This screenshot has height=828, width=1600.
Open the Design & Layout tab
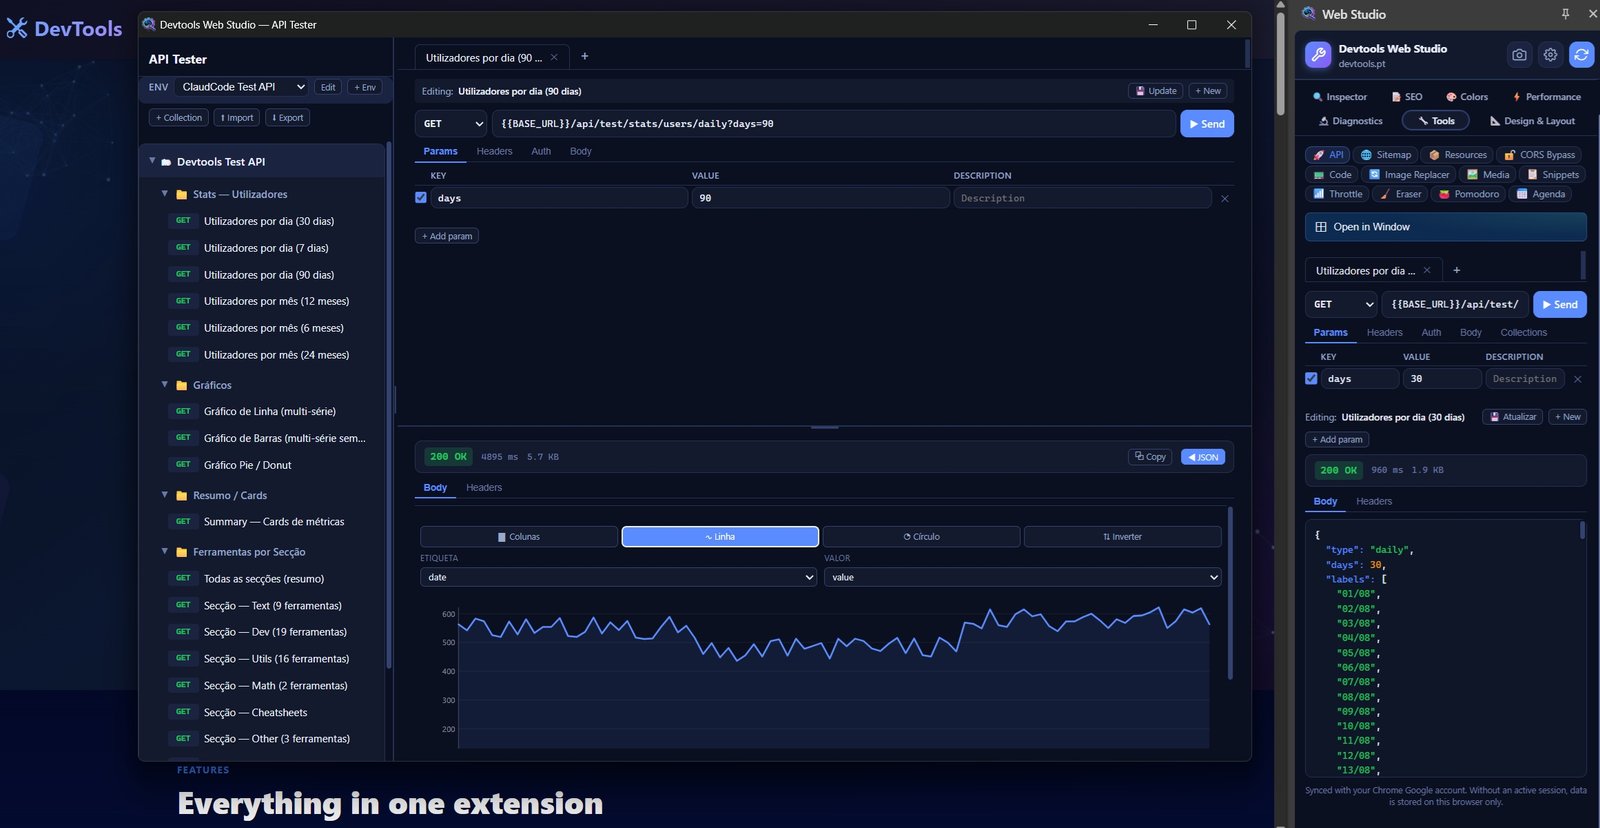1532,121
